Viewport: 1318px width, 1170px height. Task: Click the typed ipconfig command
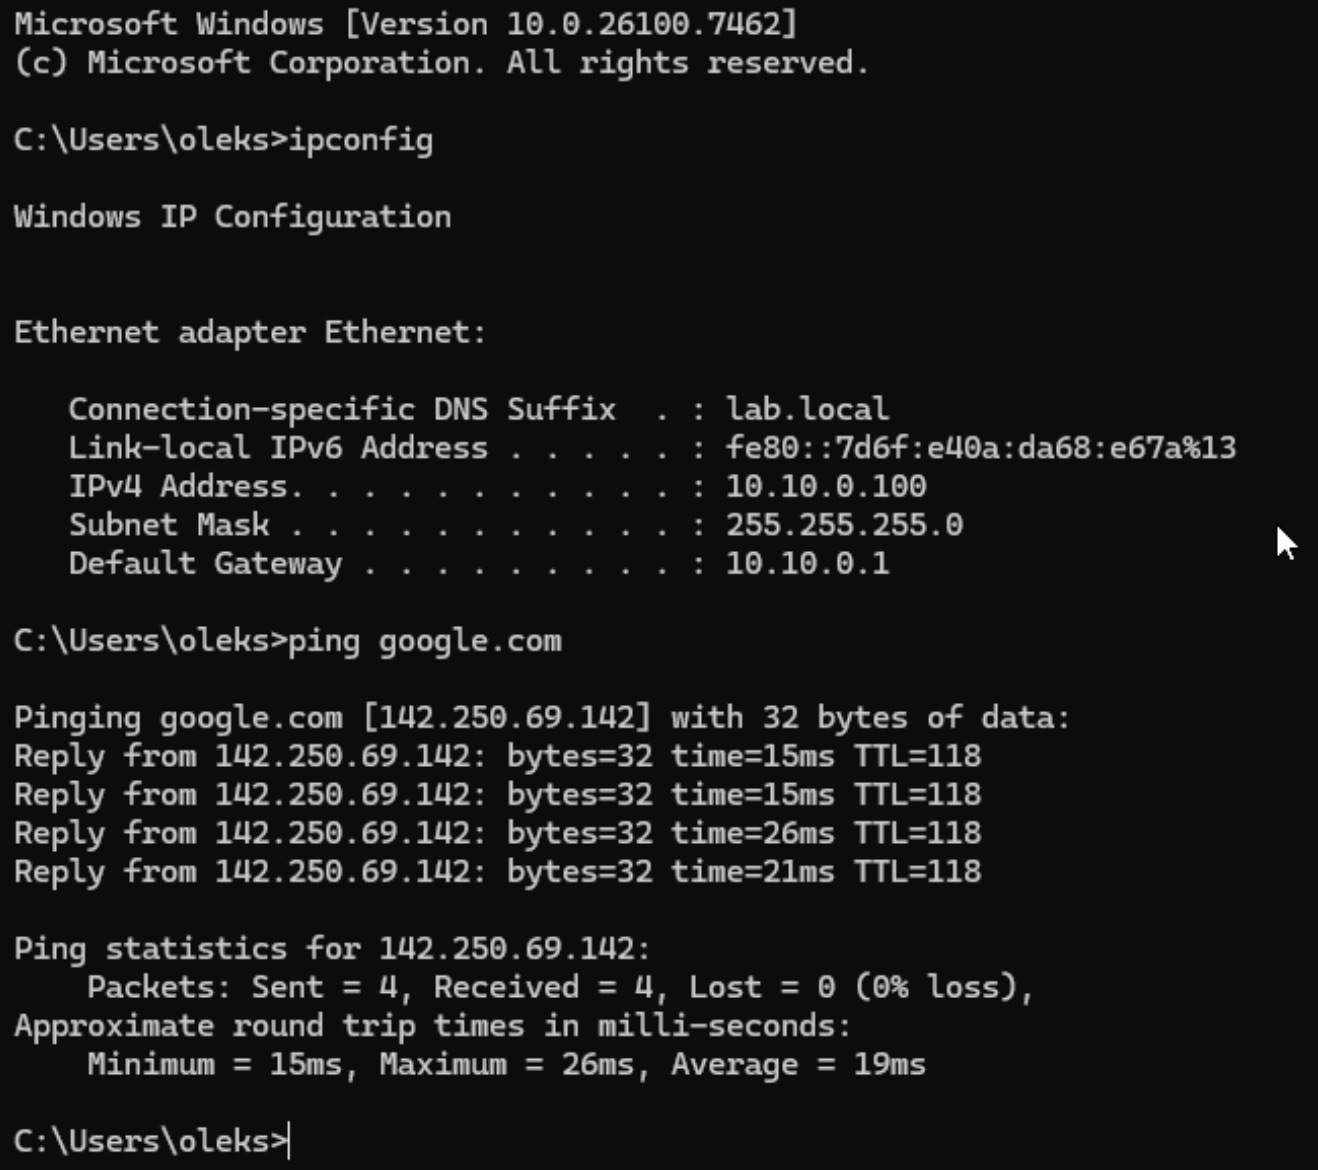(x=360, y=139)
